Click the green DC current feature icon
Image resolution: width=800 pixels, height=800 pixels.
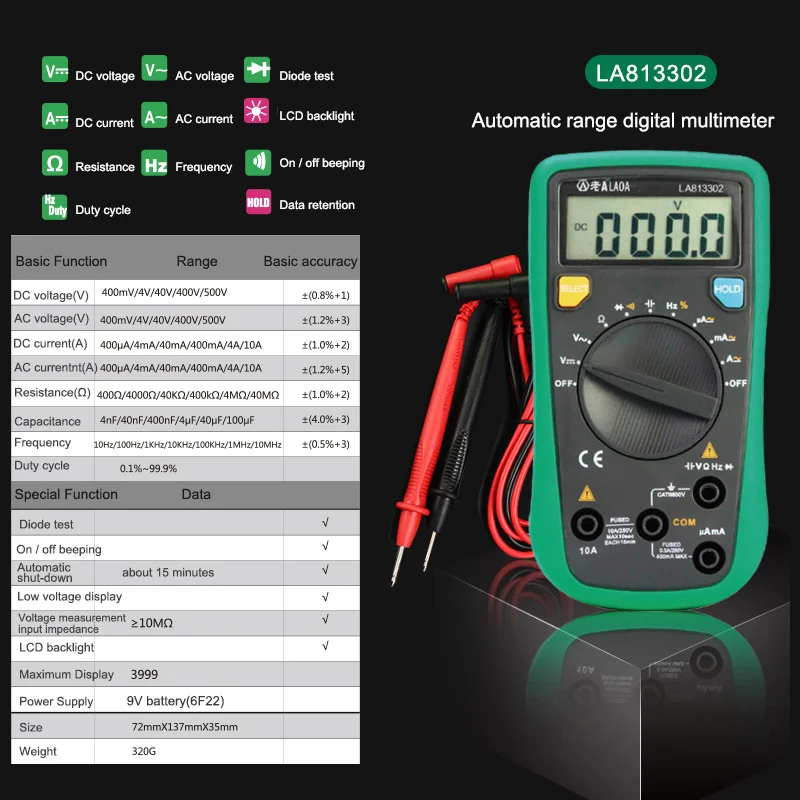[55, 116]
